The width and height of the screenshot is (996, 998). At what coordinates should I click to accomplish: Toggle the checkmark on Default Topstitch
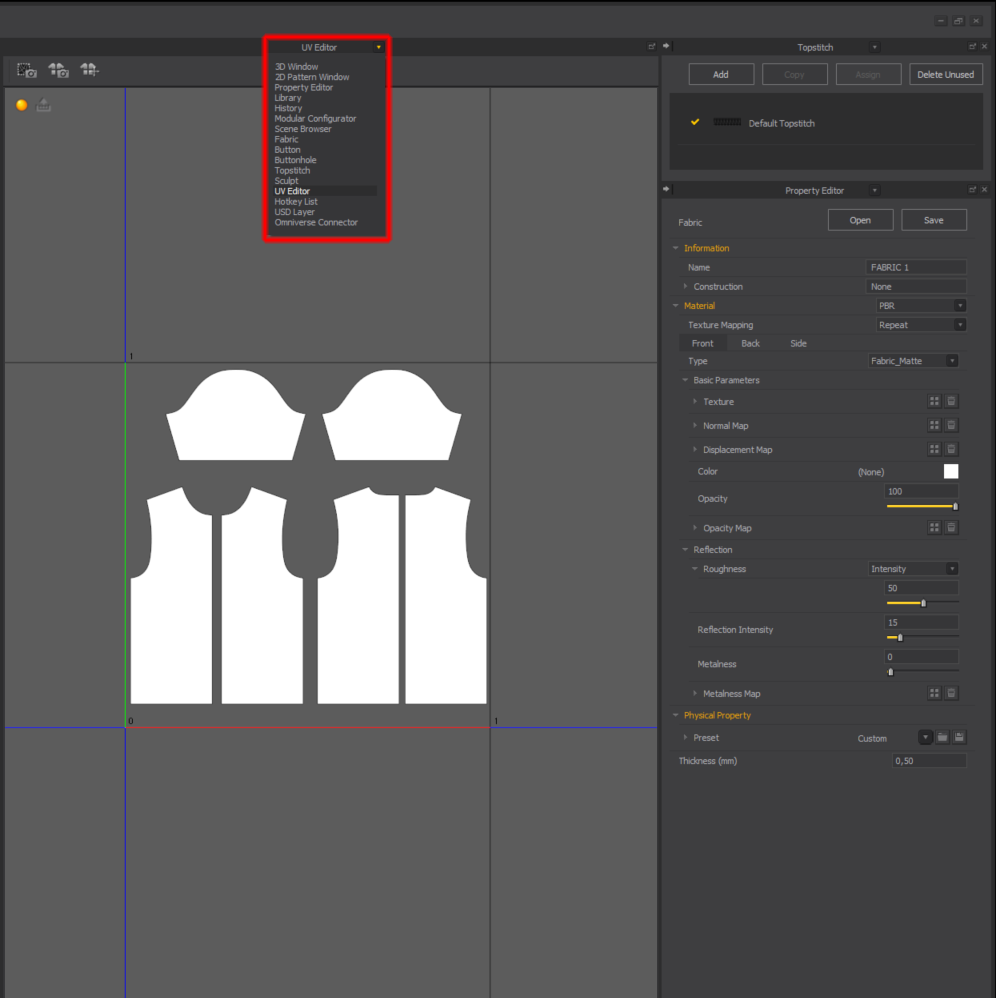694,122
